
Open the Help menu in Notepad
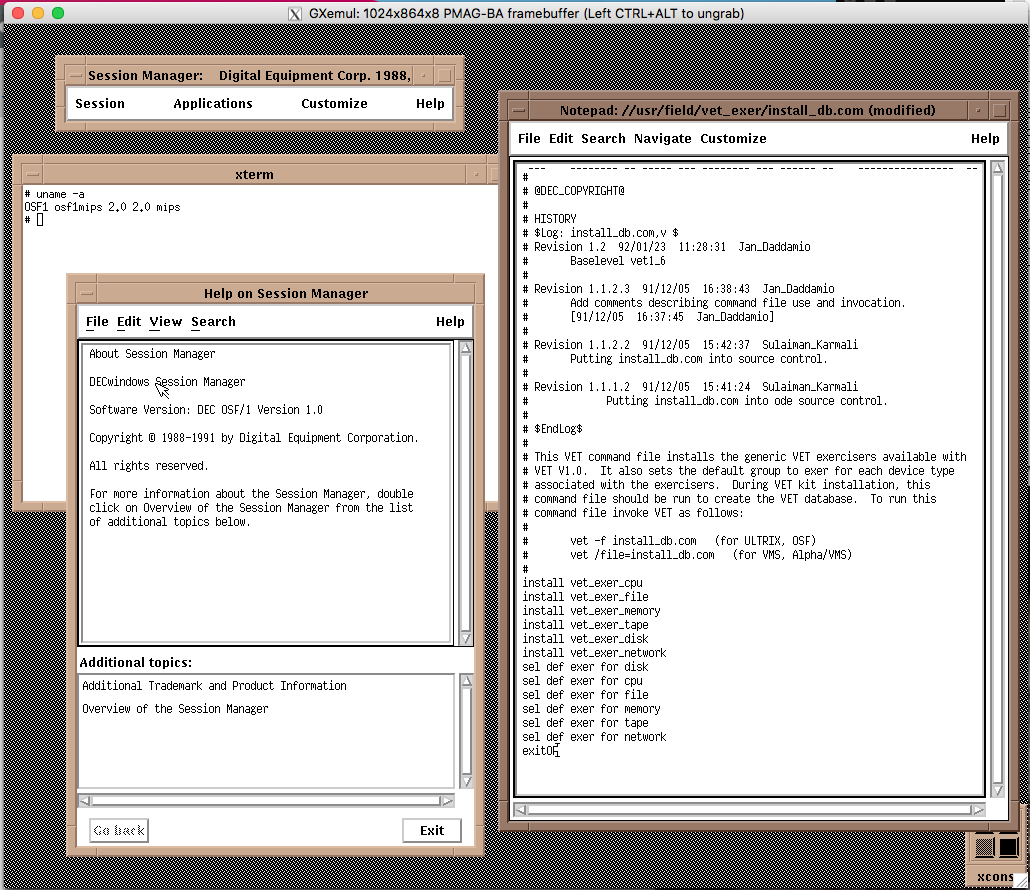click(985, 139)
